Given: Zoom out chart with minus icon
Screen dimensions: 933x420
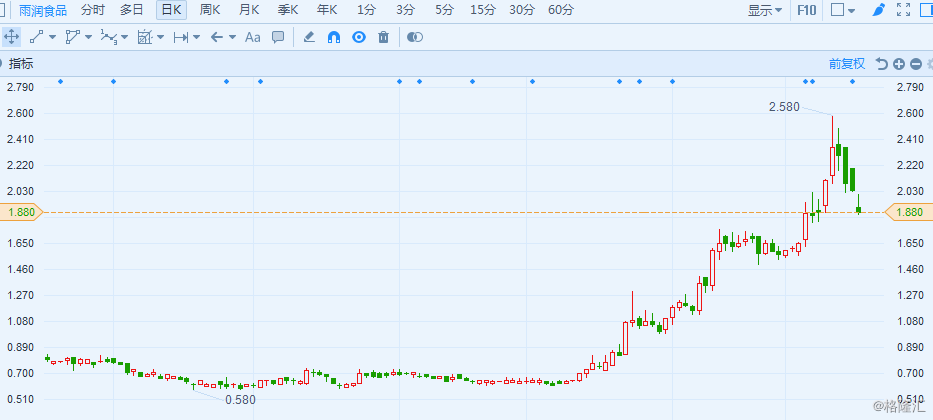Looking at the screenshot, I should tap(916, 64).
